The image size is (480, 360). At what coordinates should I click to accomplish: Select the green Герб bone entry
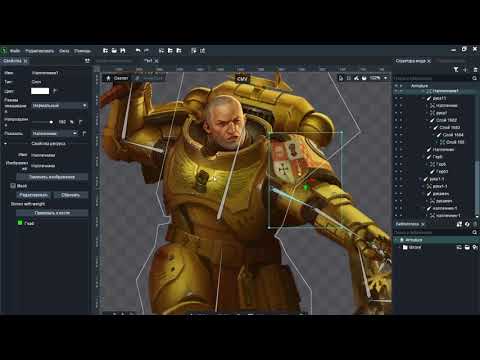coord(26,223)
